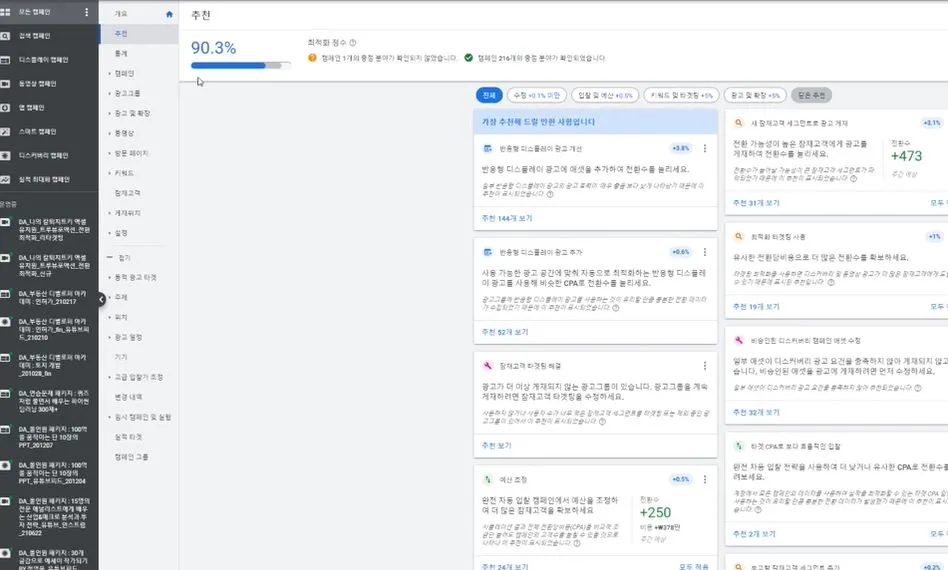Screen dimensions: 948x570
Task: Open more options on 잠재고객 타겟팅 해결 card
Action: click(704, 366)
